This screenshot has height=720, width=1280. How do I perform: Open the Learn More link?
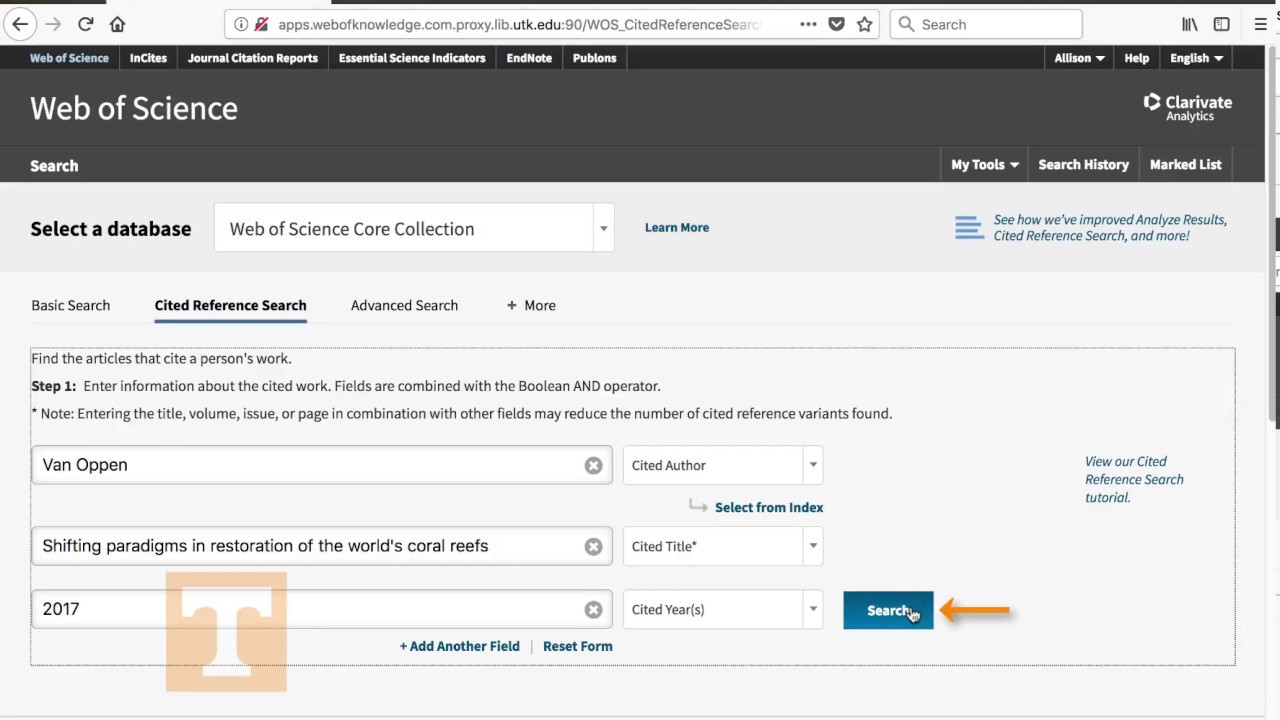tap(677, 227)
